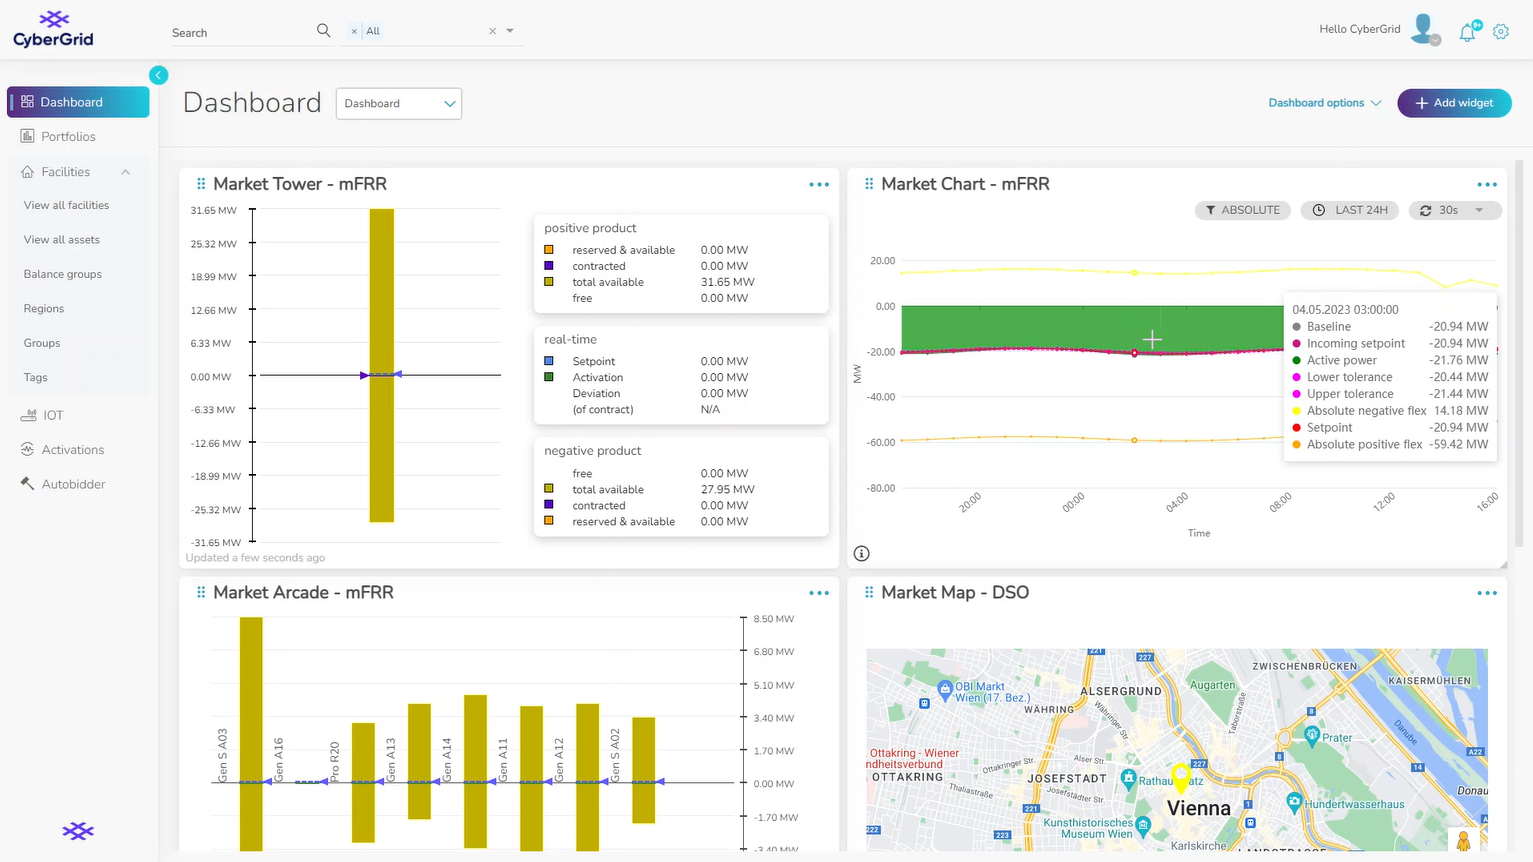Image resolution: width=1533 pixels, height=862 pixels.
Task: Click the notification bell icon
Action: point(1467,32)
